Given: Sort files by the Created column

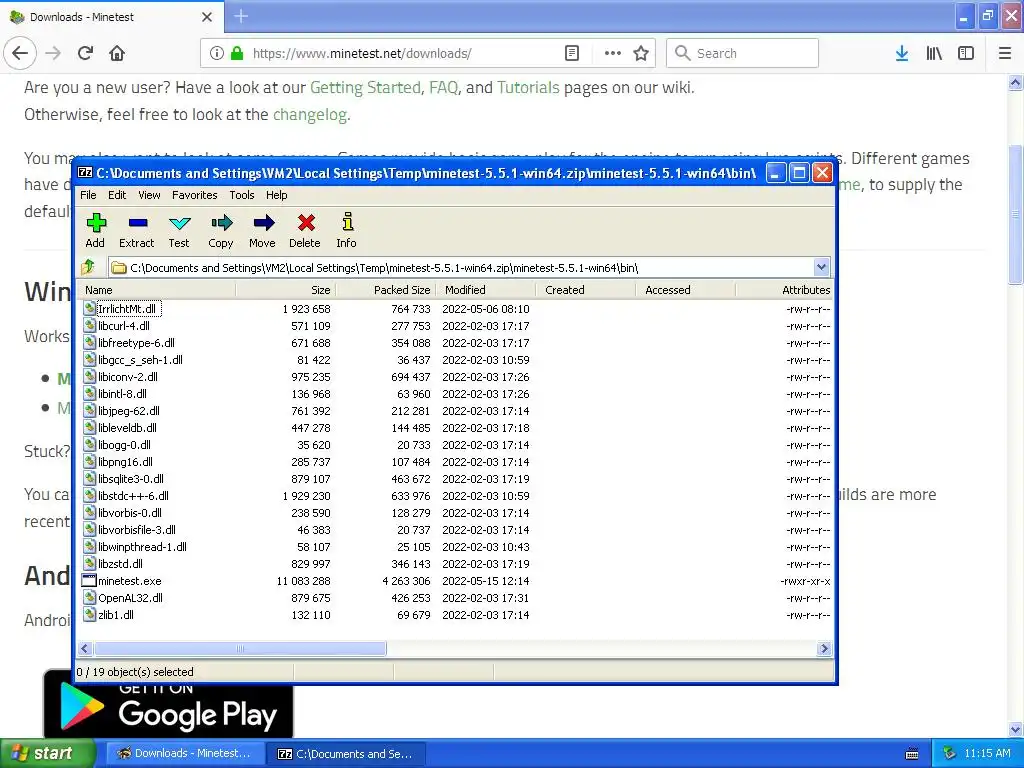Looking at the screenshot, I should coord(585,290).
